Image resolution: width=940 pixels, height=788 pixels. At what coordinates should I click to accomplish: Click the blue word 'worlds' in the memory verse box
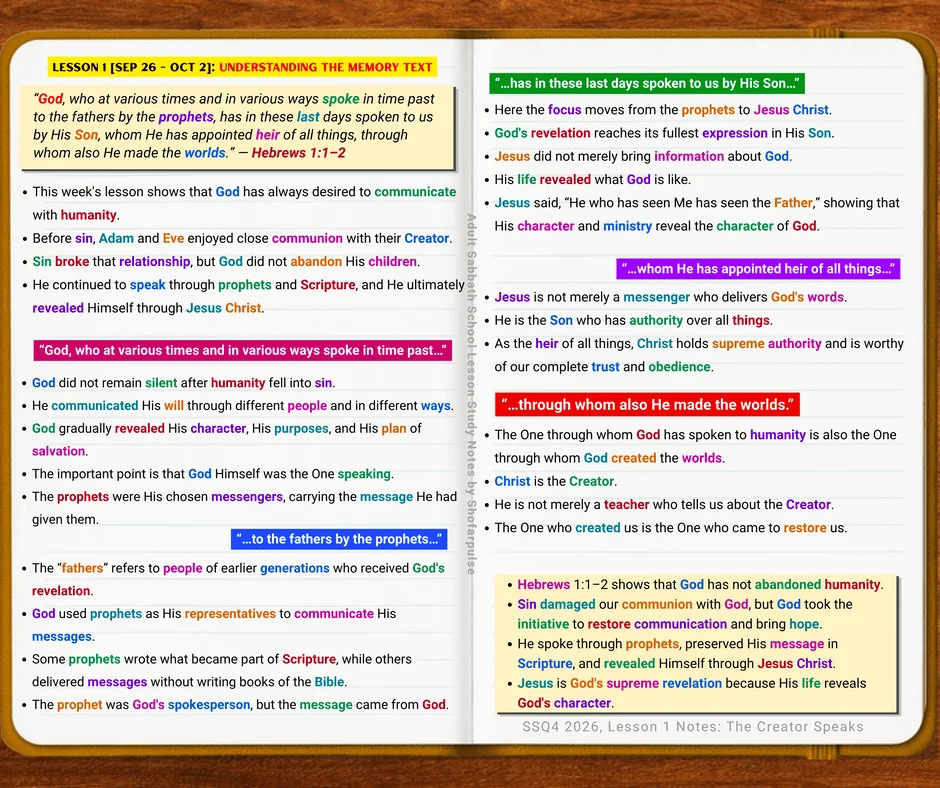[x=205, y=153]
